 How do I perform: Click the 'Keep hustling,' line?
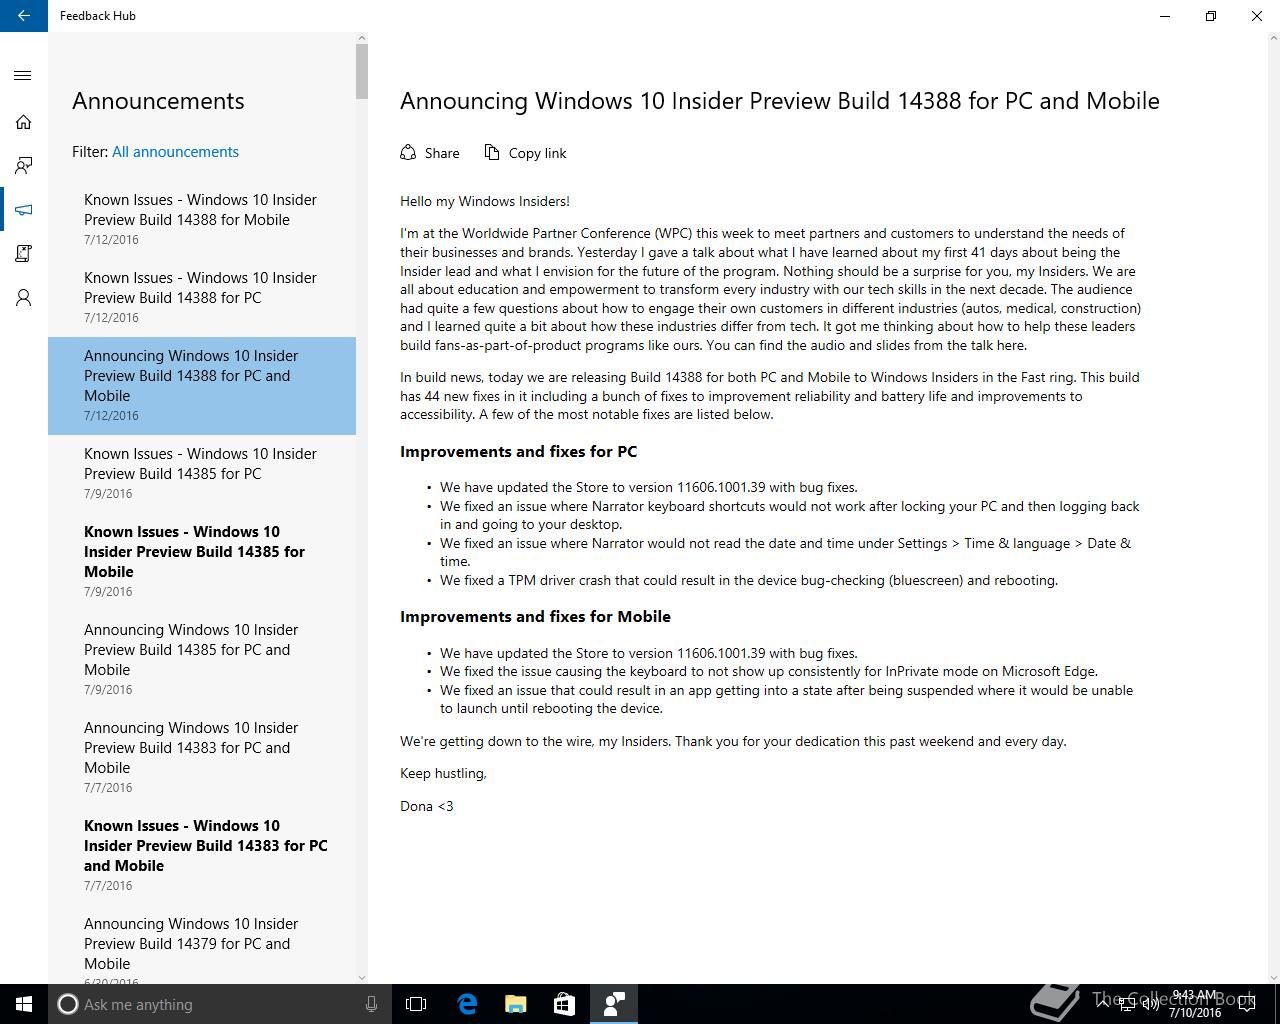point(443,773)
